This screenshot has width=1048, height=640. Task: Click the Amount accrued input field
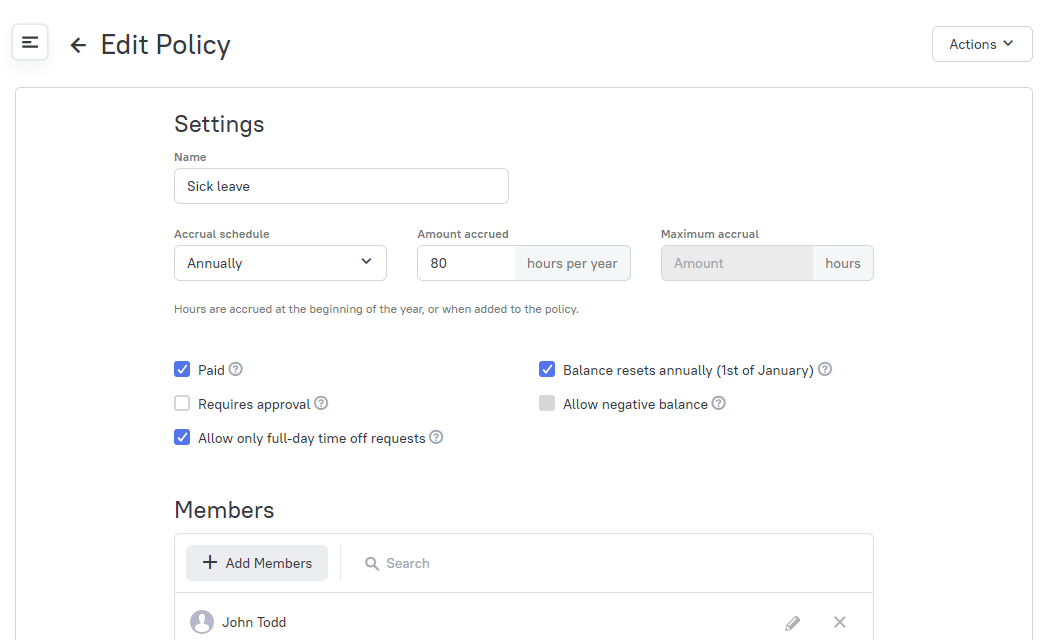coord(467,263)
